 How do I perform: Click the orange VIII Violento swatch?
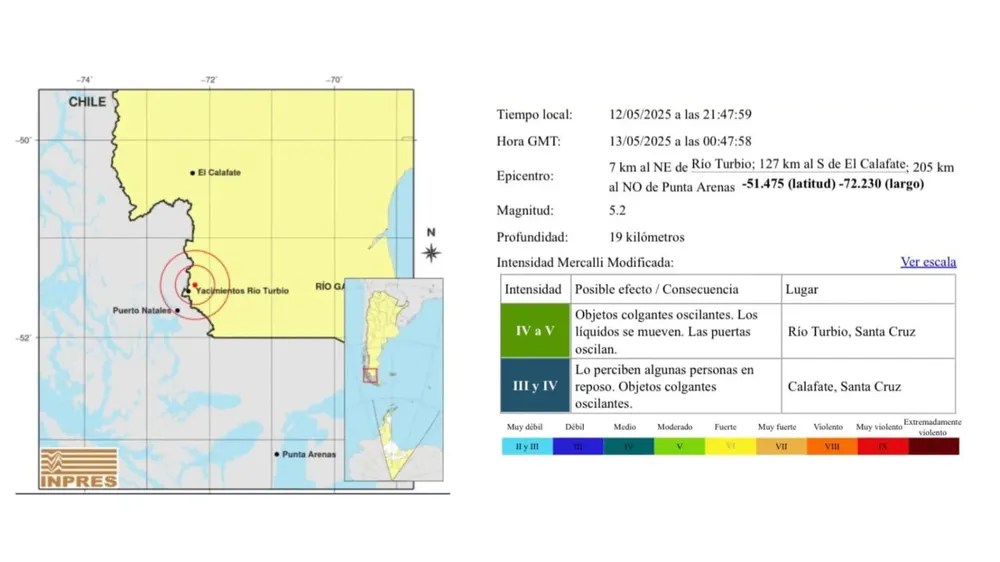(x=831, y=446)
